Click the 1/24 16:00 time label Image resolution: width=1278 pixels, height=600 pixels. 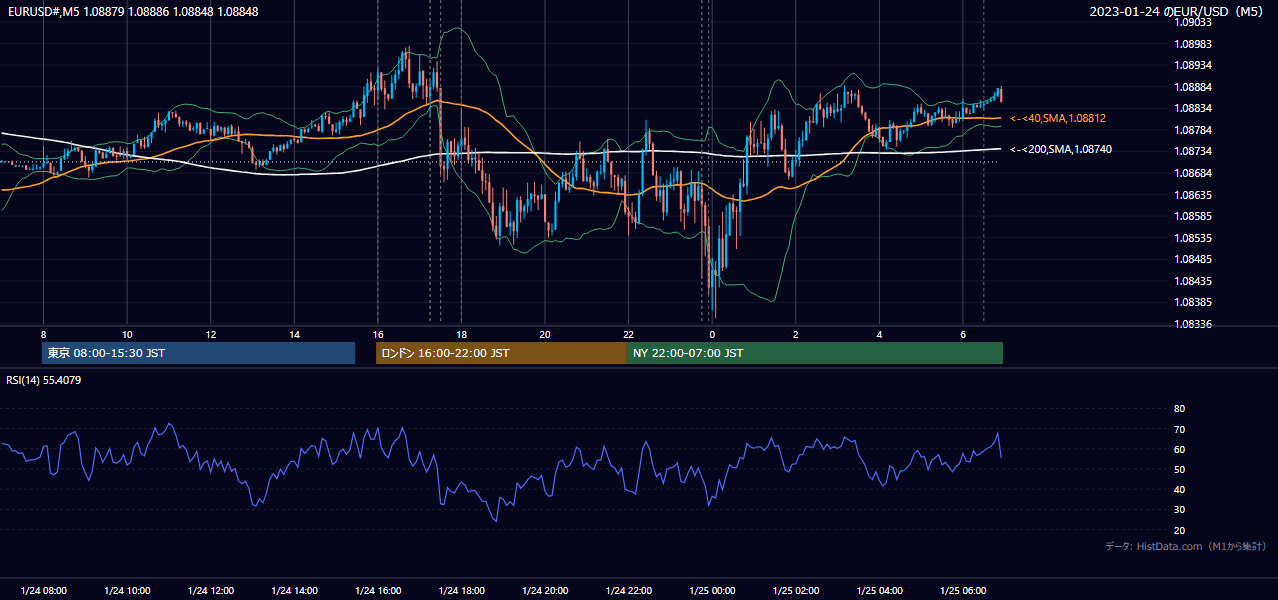pyautogui.click(x=378, y=591)
